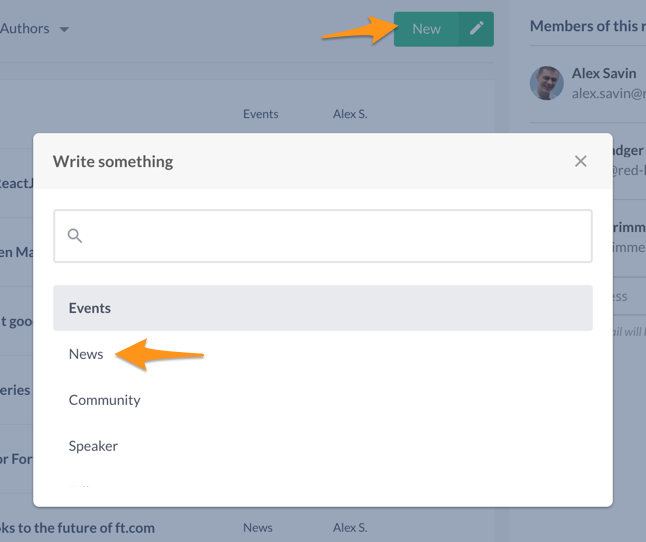Select the Speaker category option

click(93, 446)
